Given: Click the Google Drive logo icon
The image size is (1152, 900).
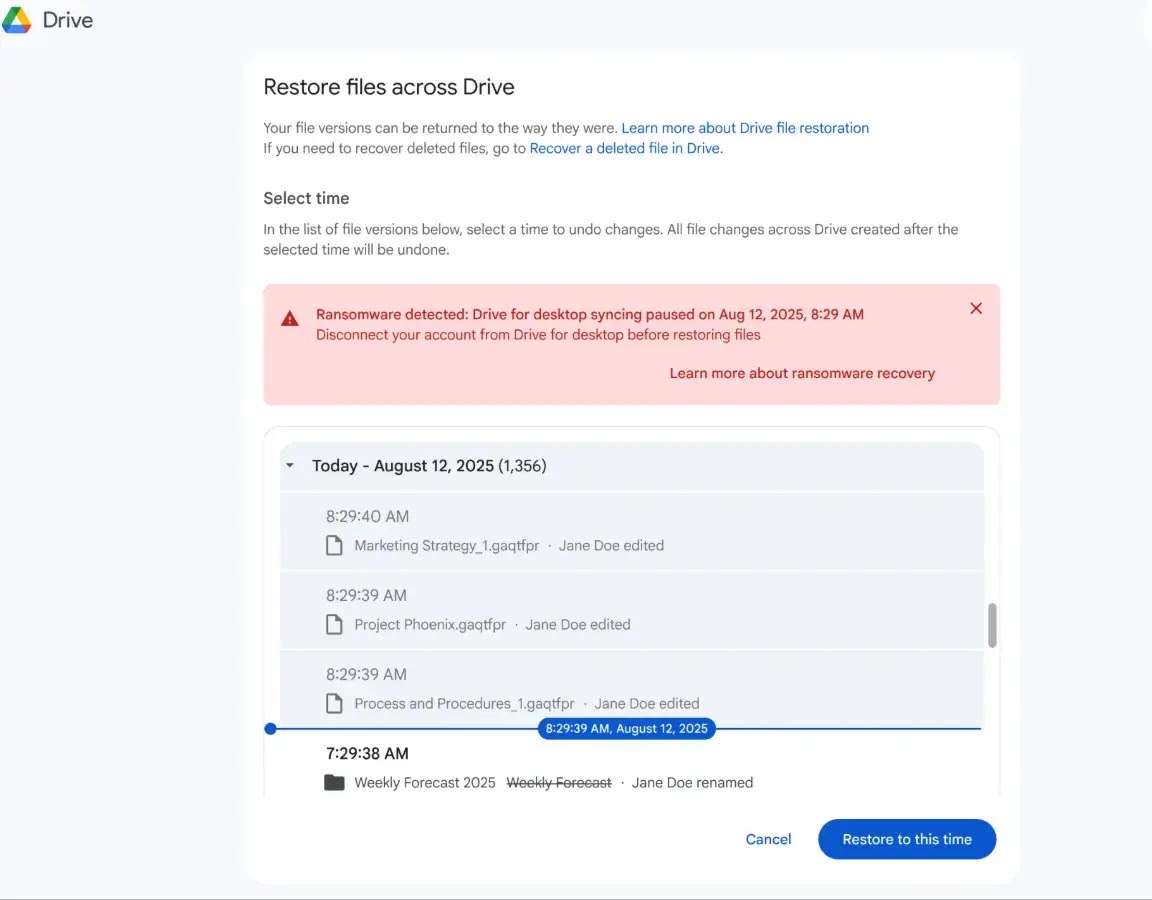Looking at the screenshot, I should click(16, 20).
